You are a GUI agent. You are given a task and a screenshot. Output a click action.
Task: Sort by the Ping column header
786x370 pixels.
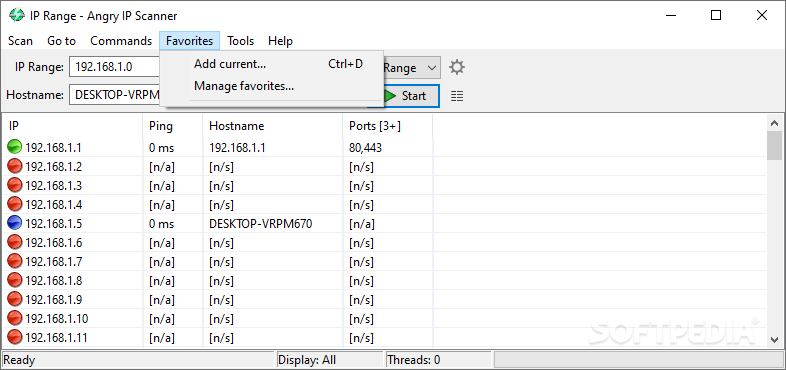(173, 126)
